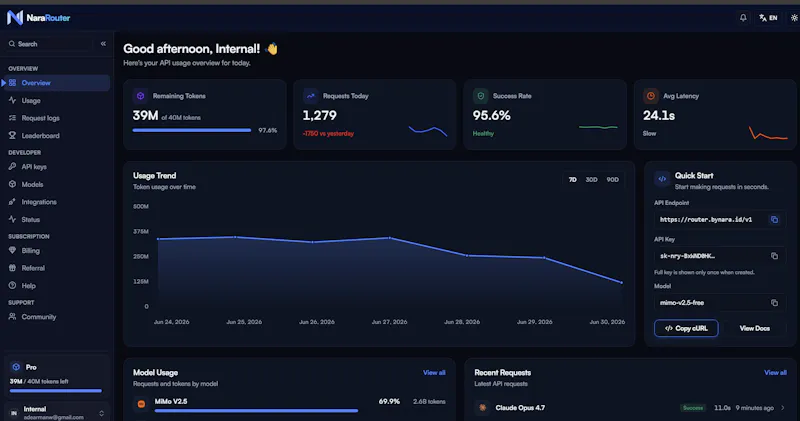The width and height of the screenshot is (800, 421).
Task: Check the Status page
Action: pyautogui.click(x=56, y=219)
